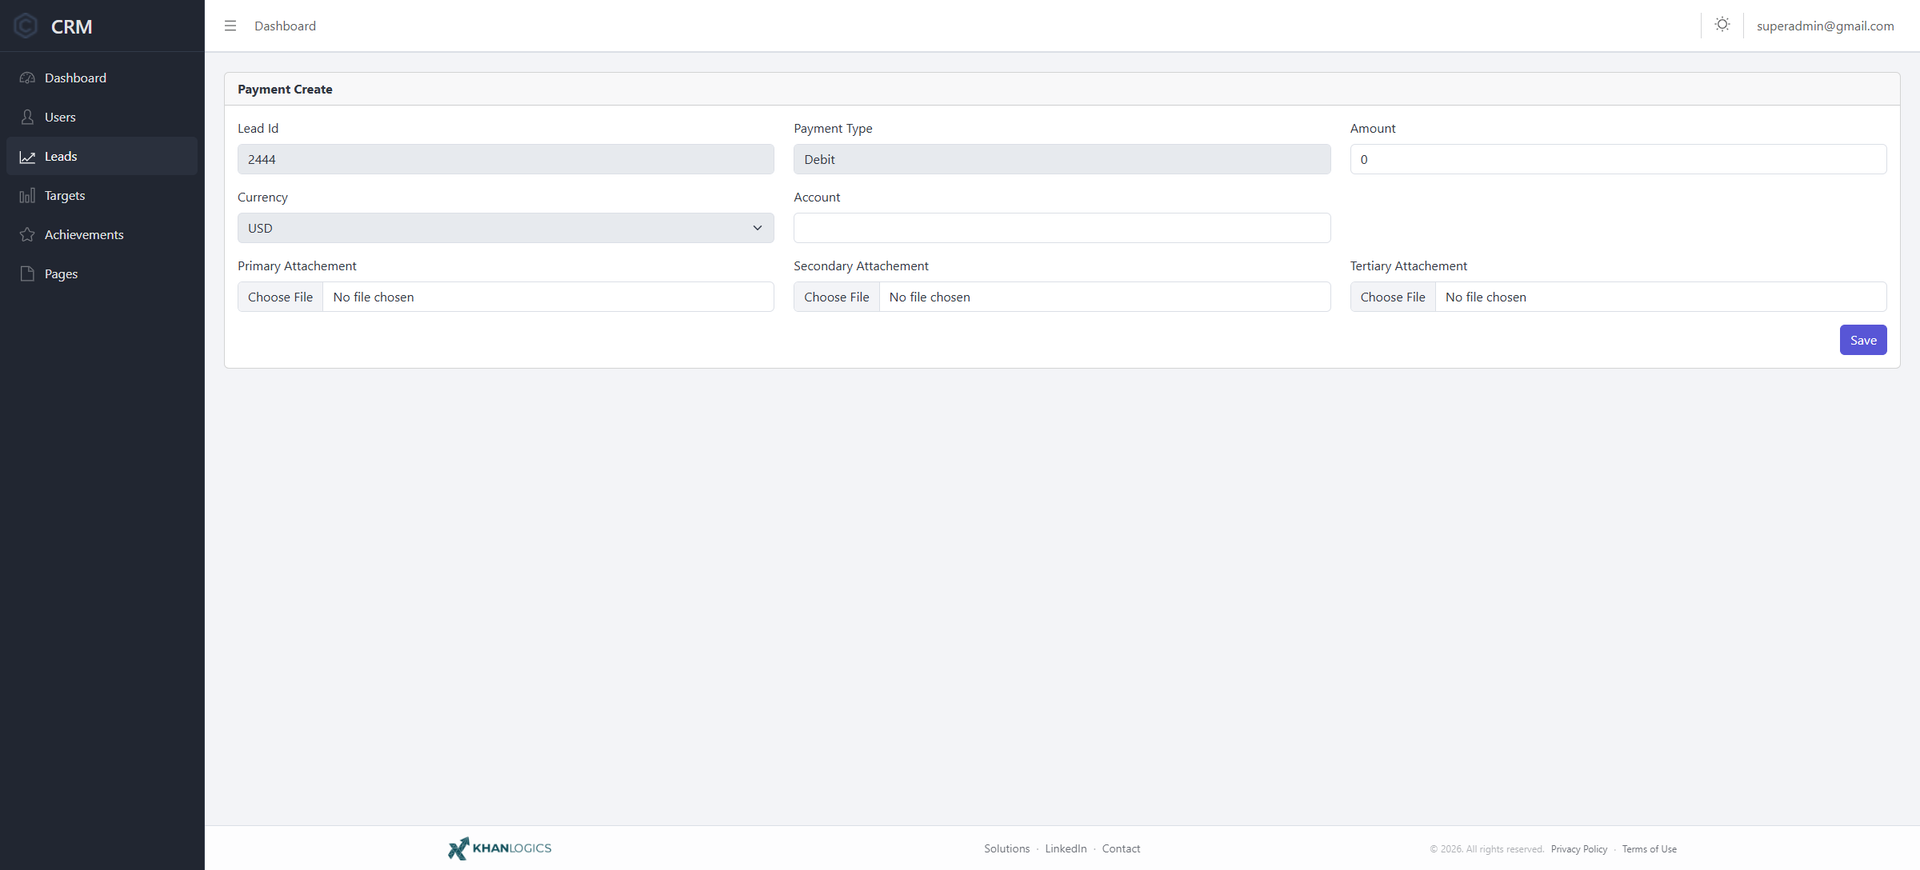The image size is (1920, 870).
Task: Focus the Amount input field
Action: (x=1618, y=159)
